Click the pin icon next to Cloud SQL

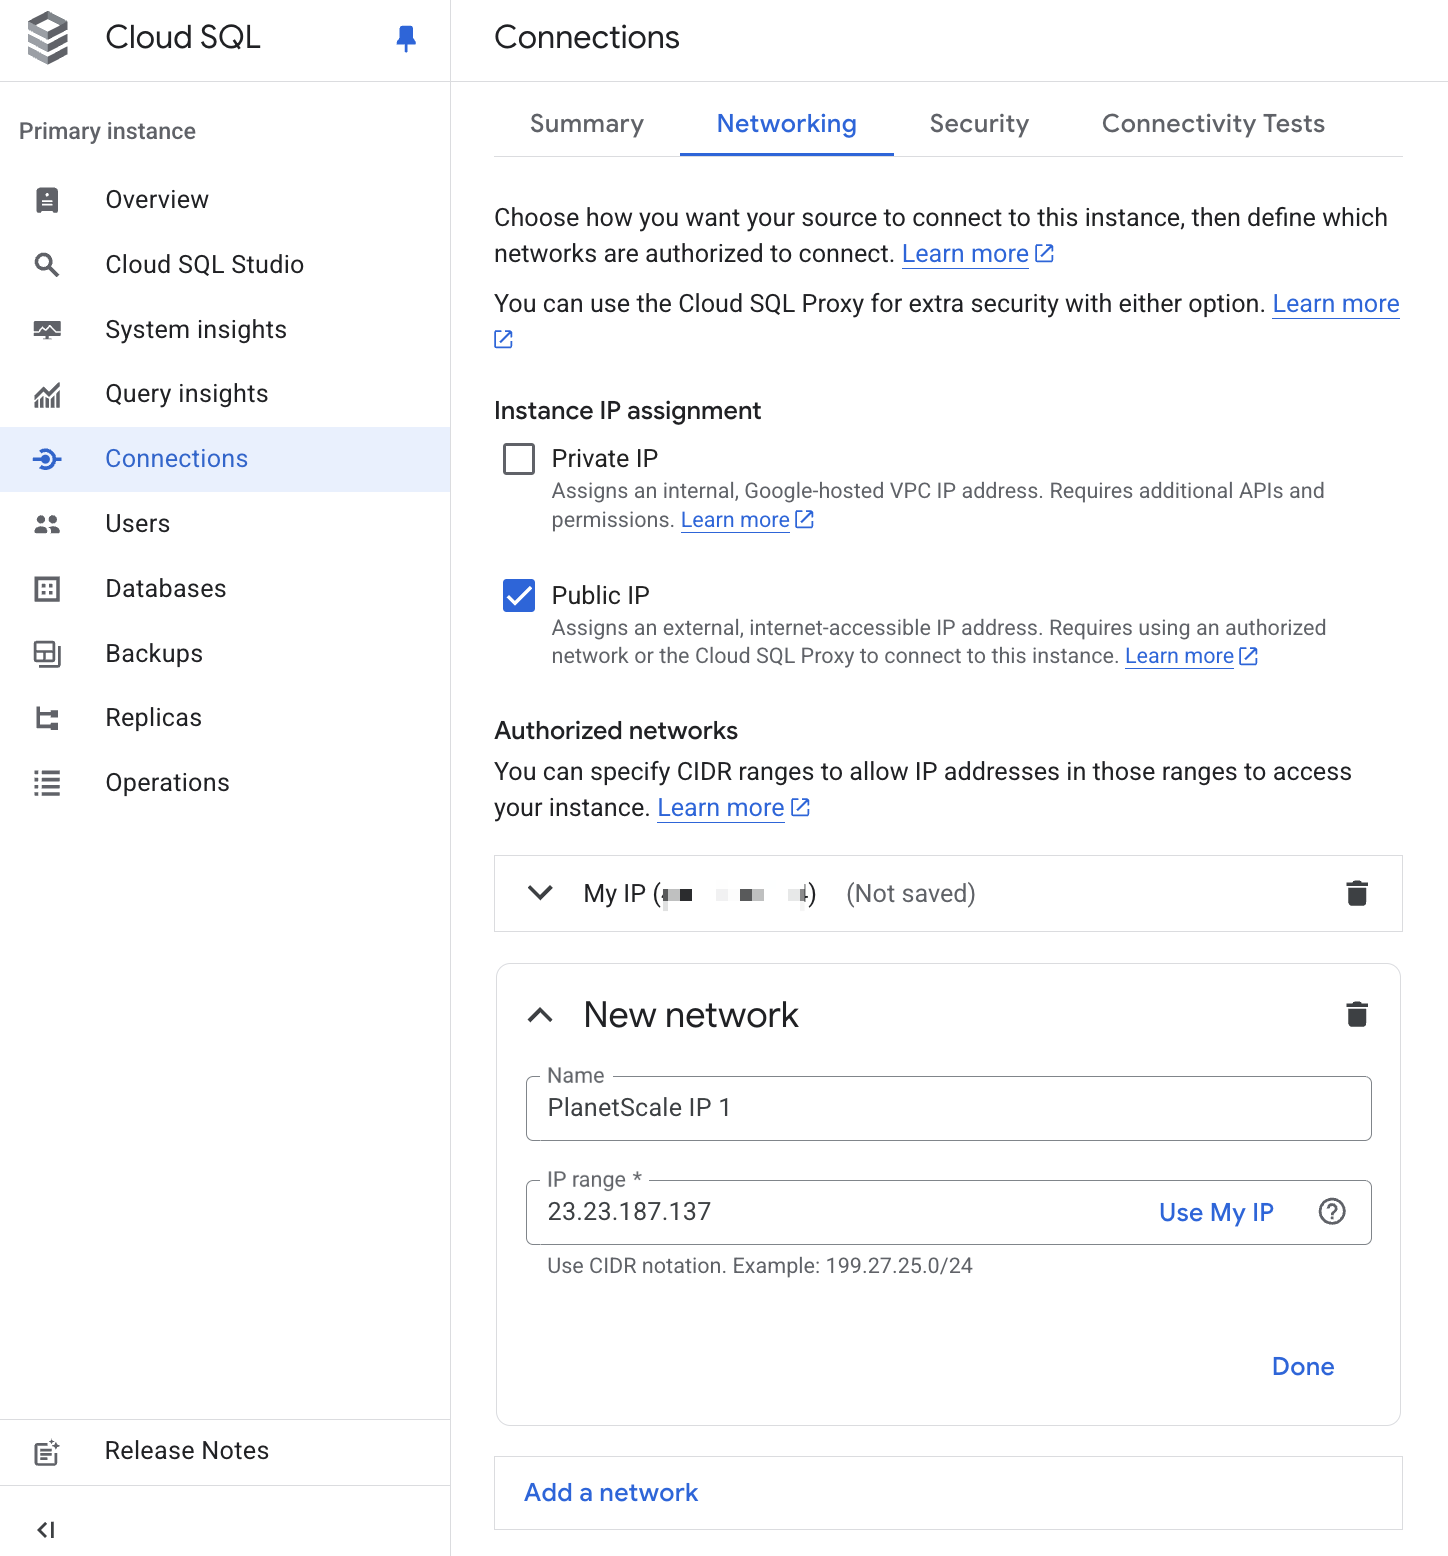[406, 39]
